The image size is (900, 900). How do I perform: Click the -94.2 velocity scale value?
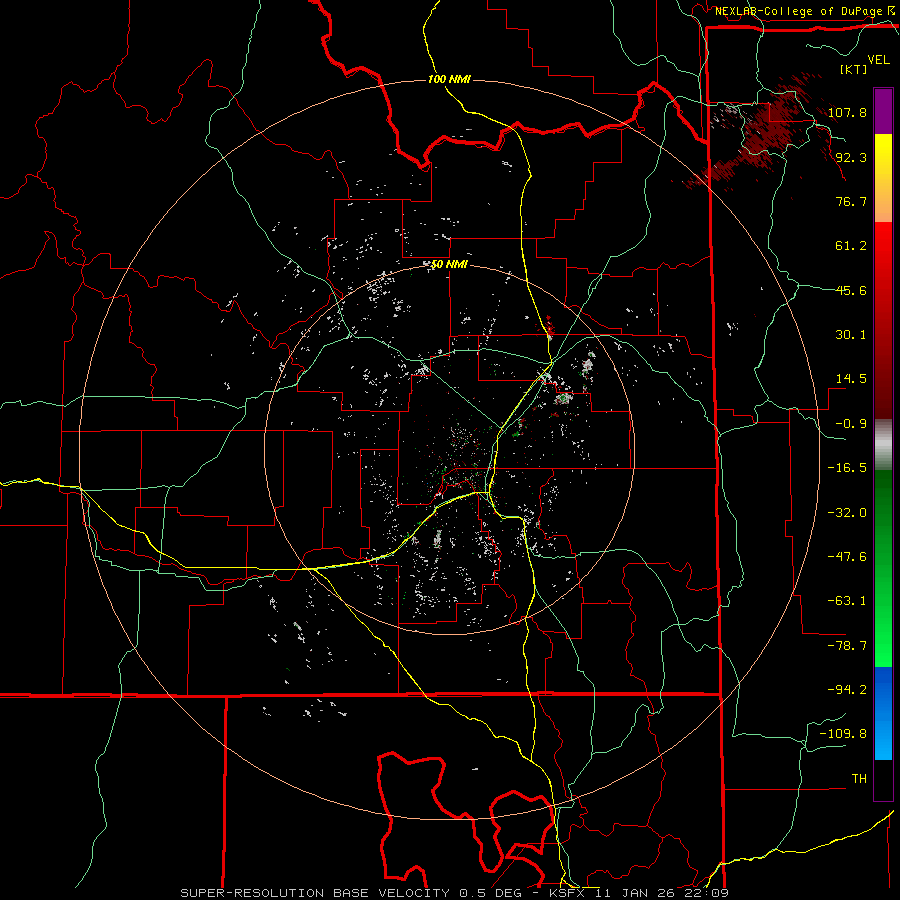847,690
